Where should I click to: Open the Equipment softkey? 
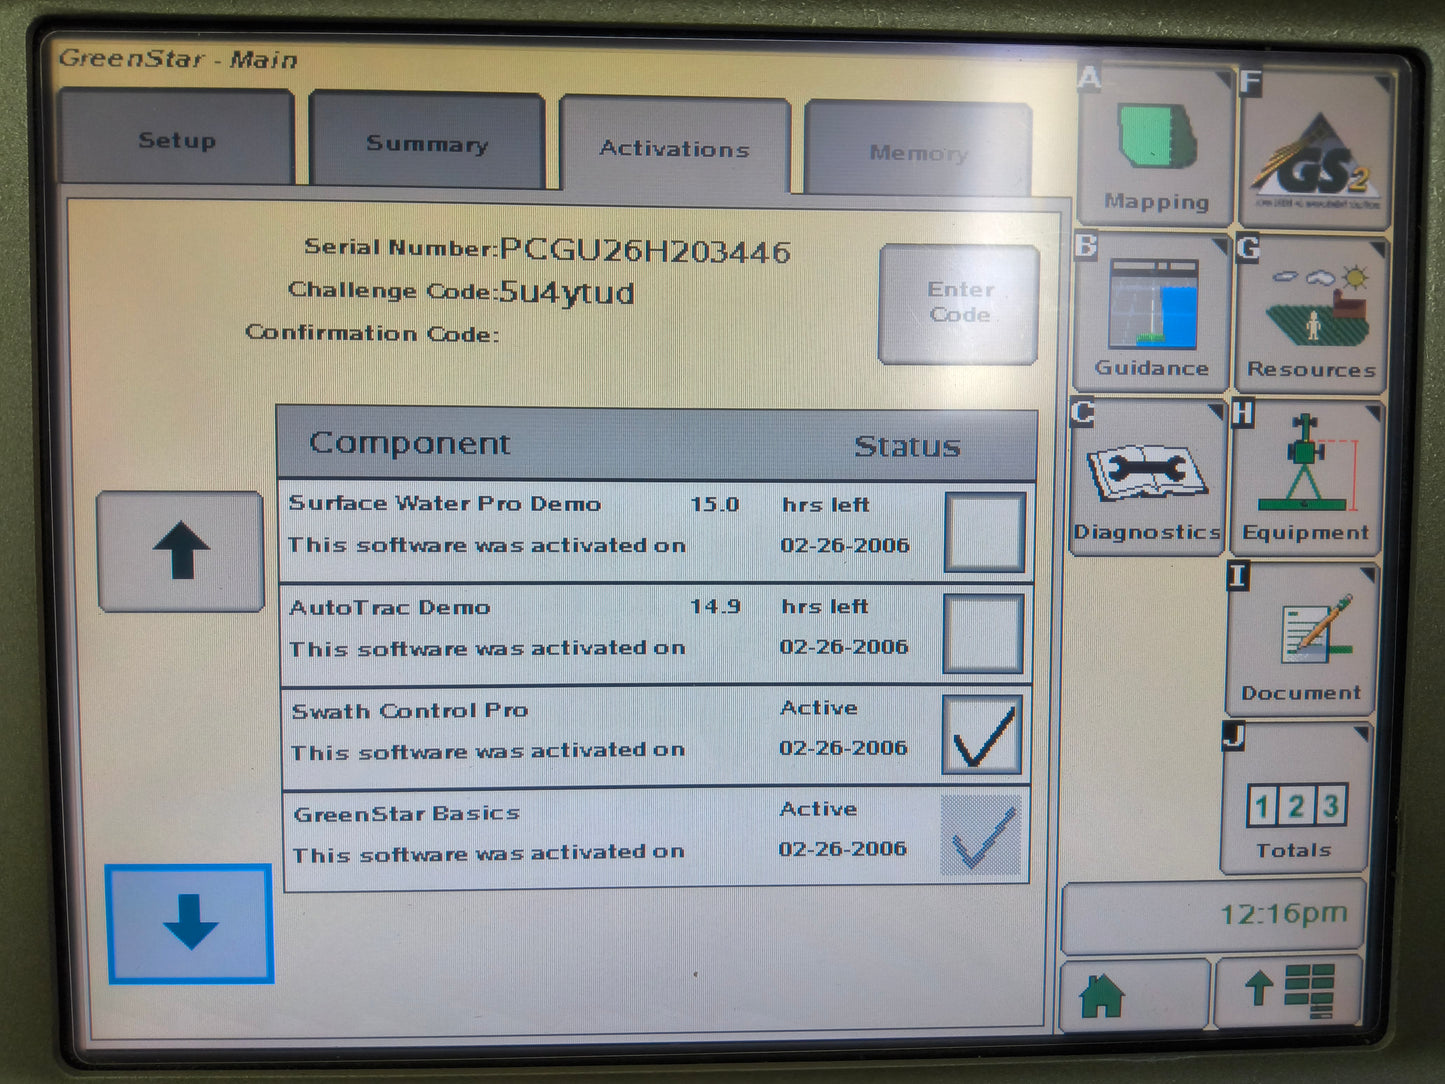[1306, 478]
